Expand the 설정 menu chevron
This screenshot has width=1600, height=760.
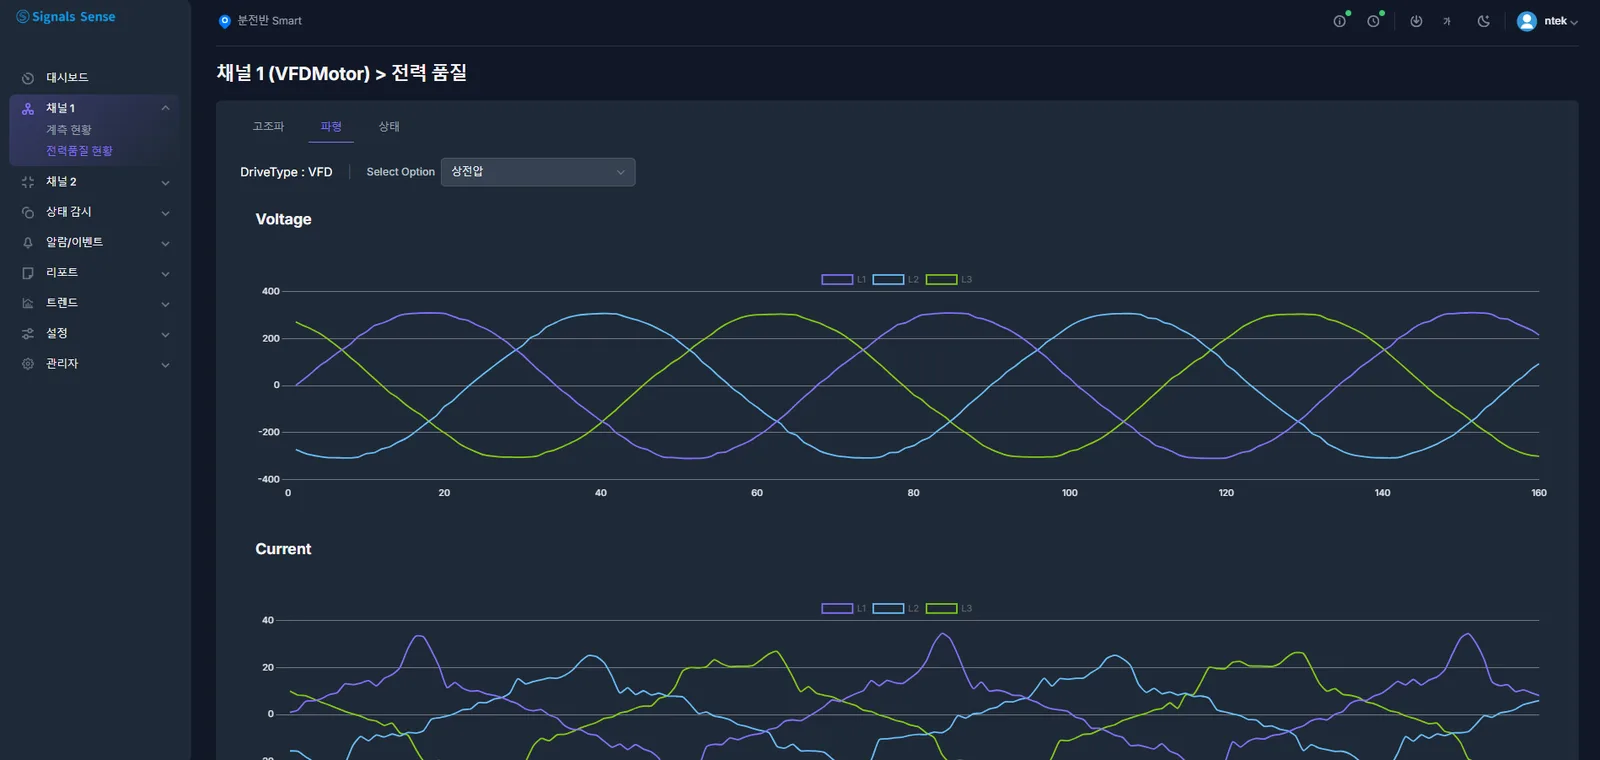click(166, 335)
